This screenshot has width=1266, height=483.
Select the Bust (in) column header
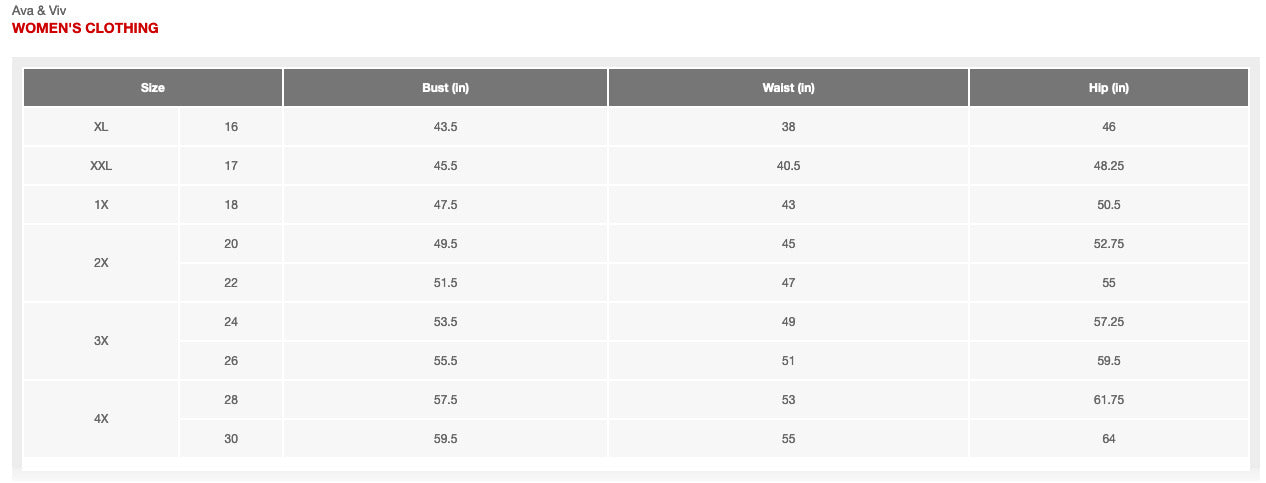click(x=445, y=88)
